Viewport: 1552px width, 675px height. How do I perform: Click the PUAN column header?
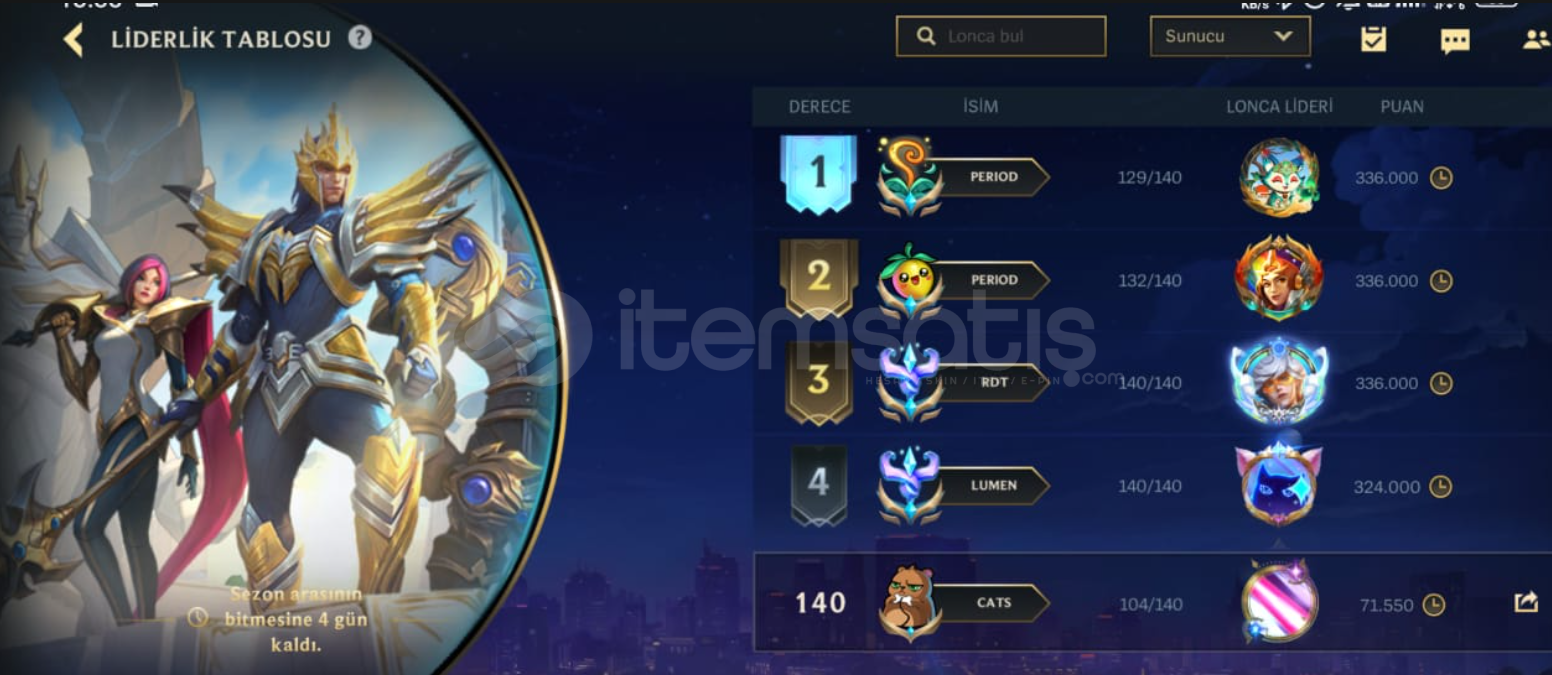tap(1402, 106)
